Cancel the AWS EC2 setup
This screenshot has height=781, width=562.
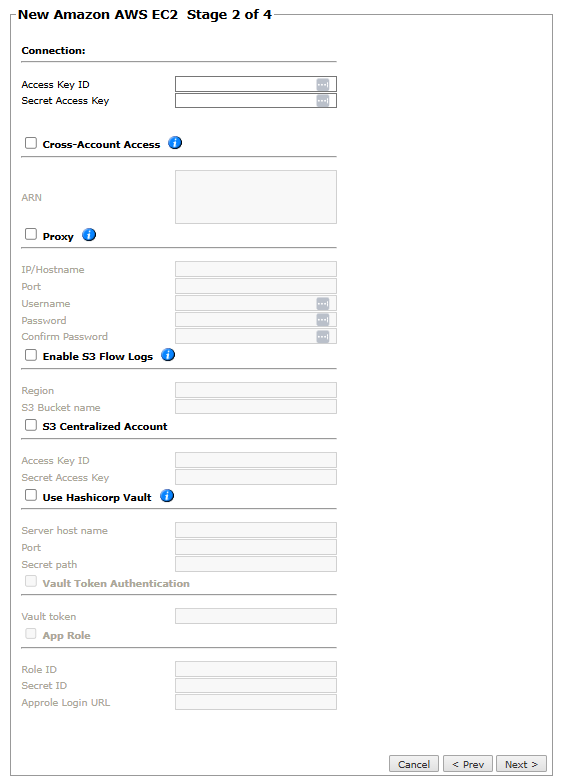414,764
